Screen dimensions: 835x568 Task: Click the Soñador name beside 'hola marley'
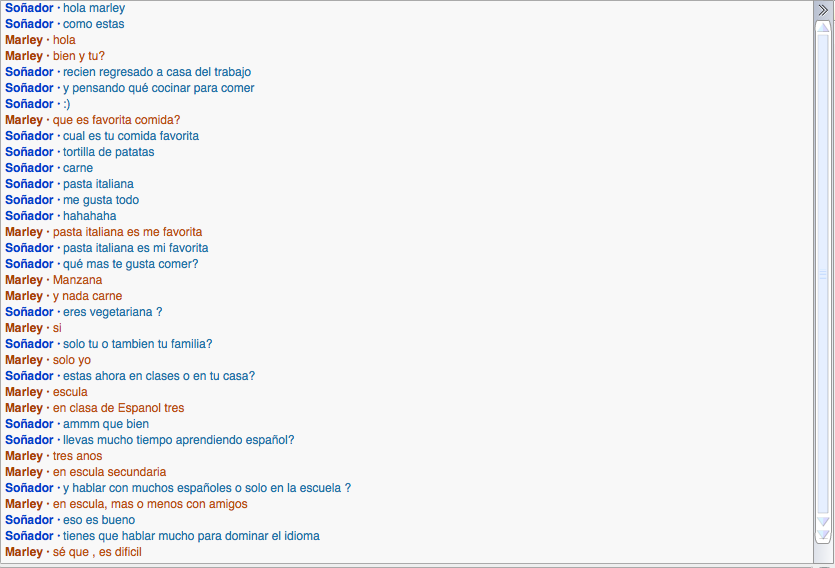(29, 8)
